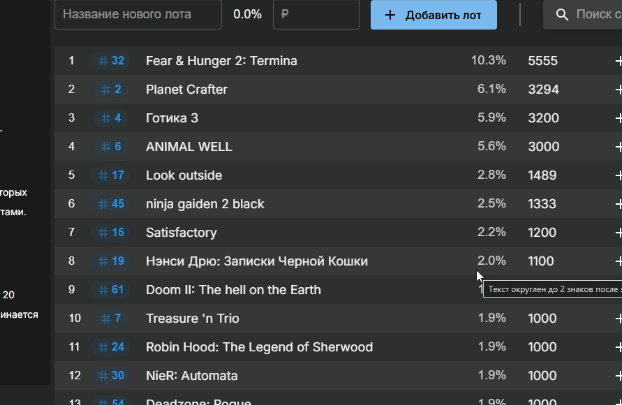Image resolution: width=622 pixels, height=405 pixels.
Task: Click the Treasure 'n Trio lot name
Action: click(192, 318)
